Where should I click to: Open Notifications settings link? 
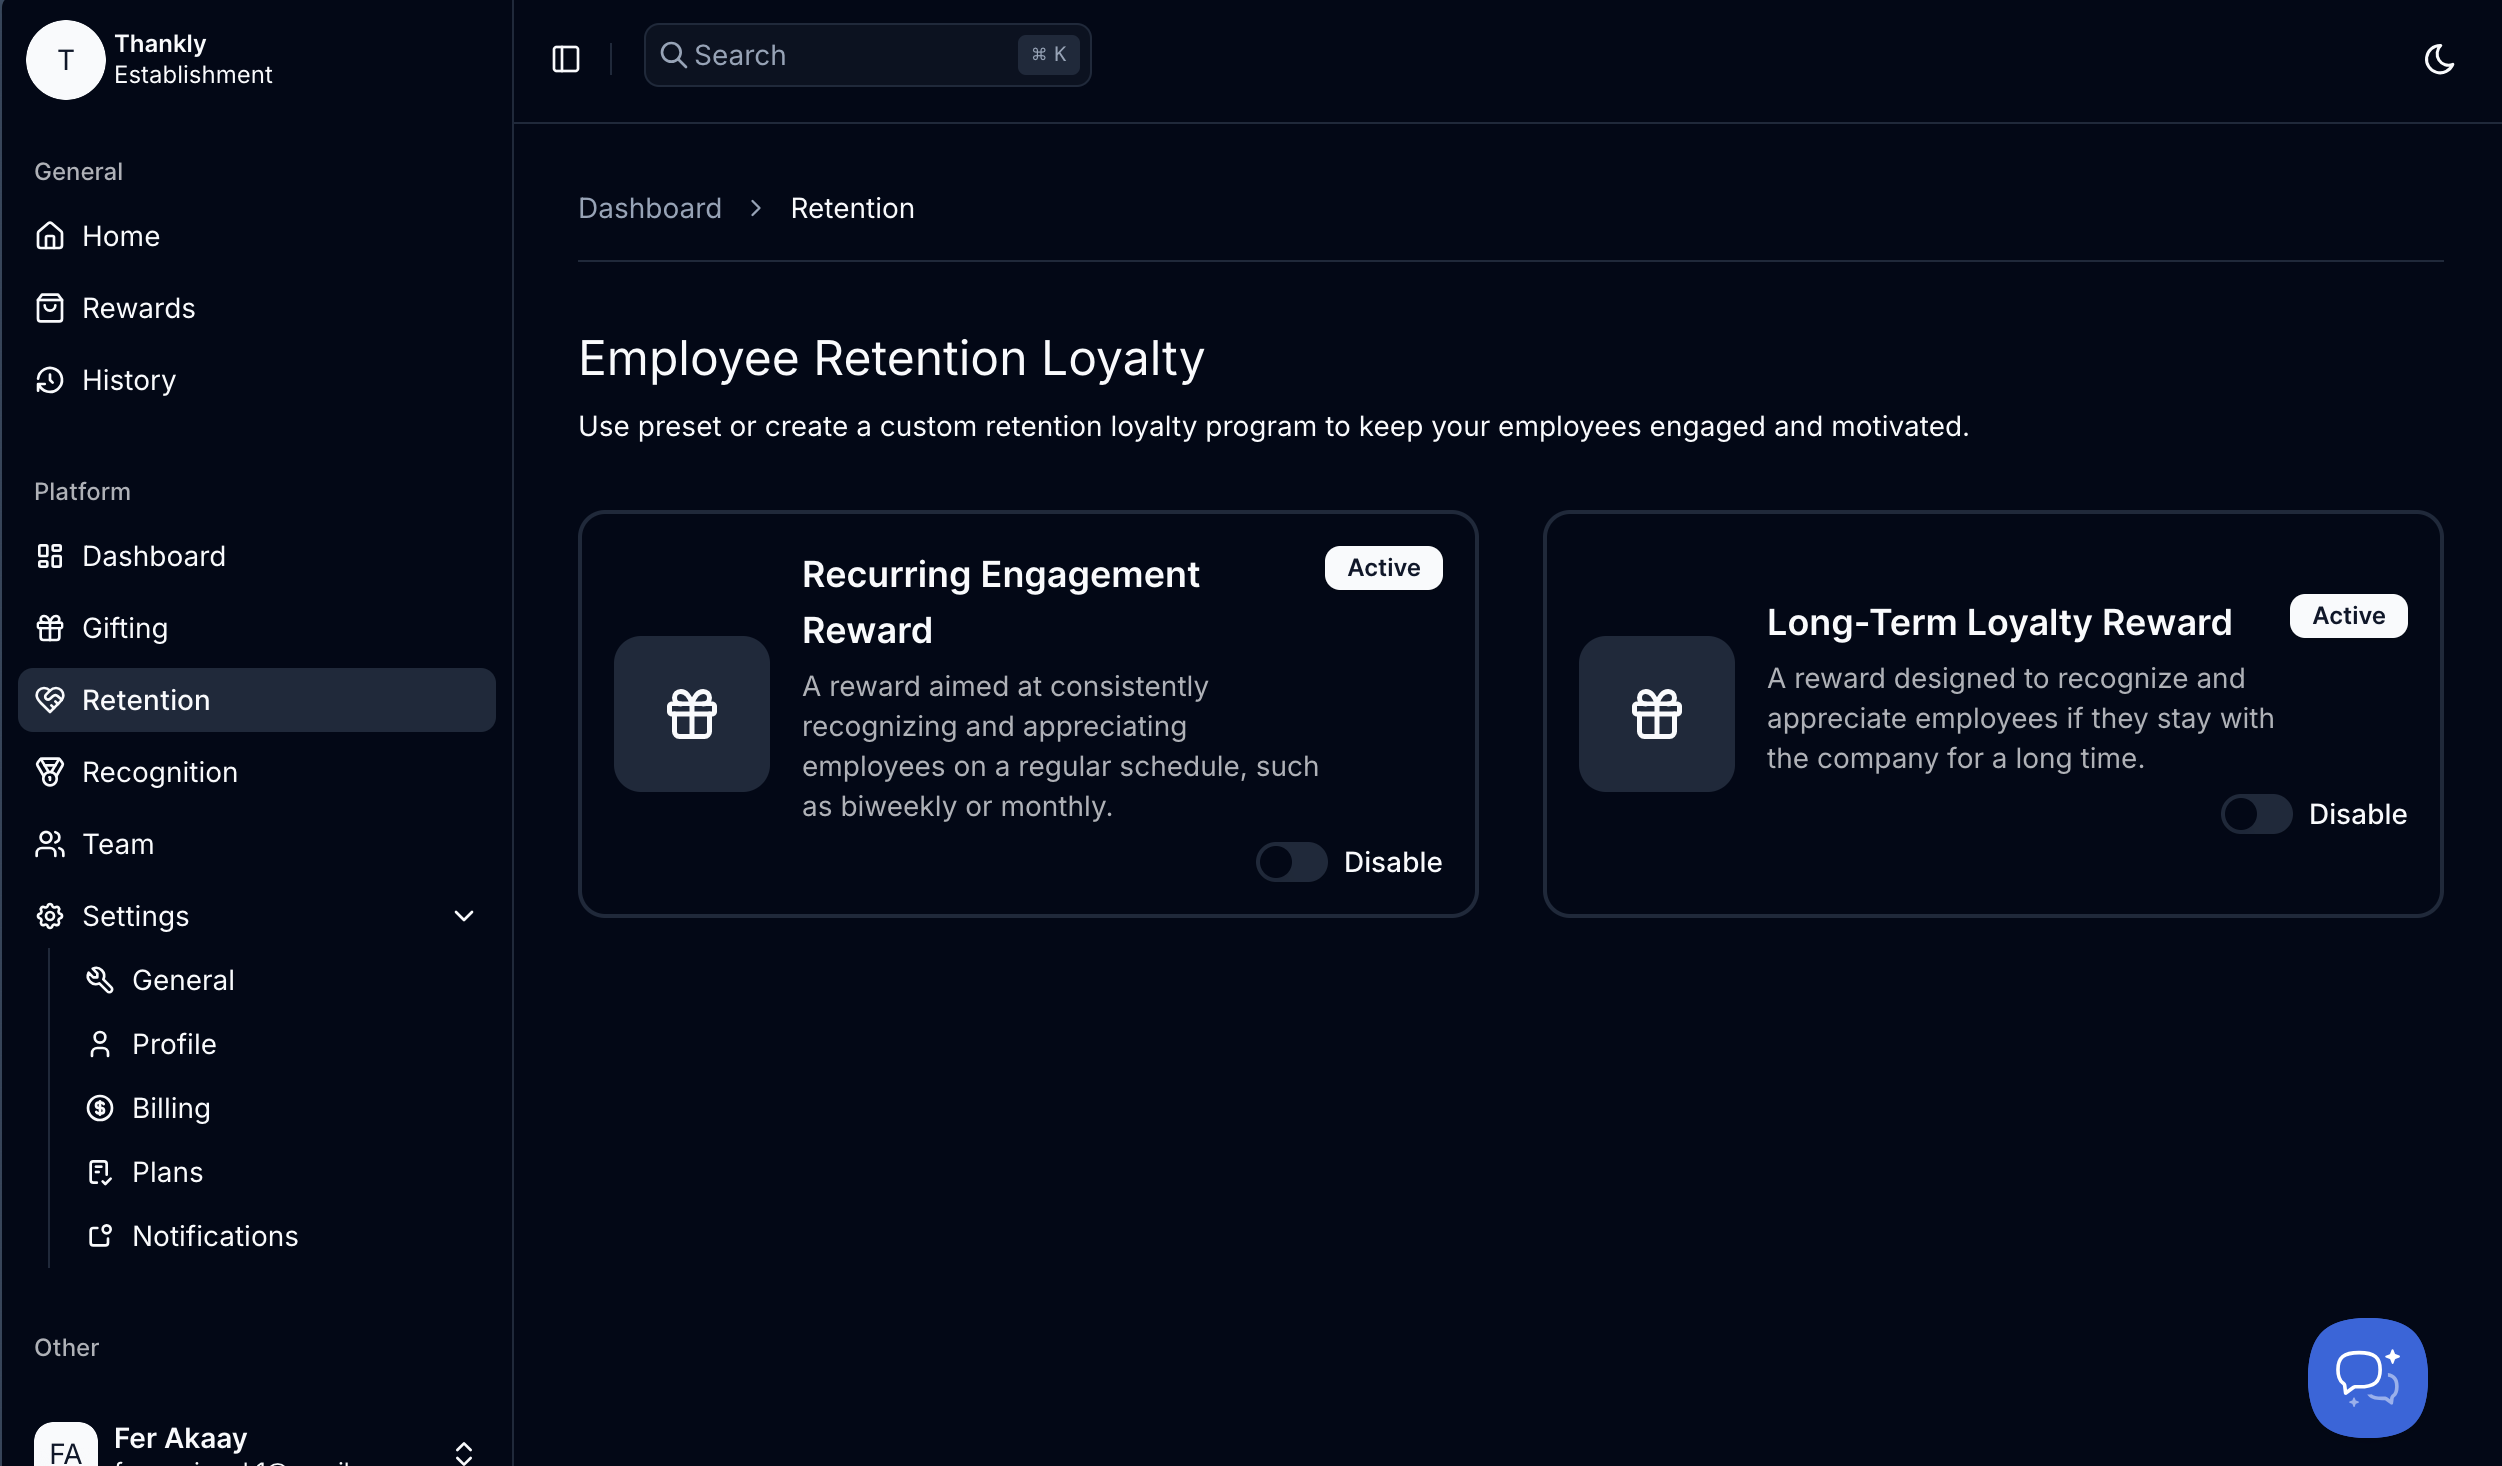[215, 1236]
